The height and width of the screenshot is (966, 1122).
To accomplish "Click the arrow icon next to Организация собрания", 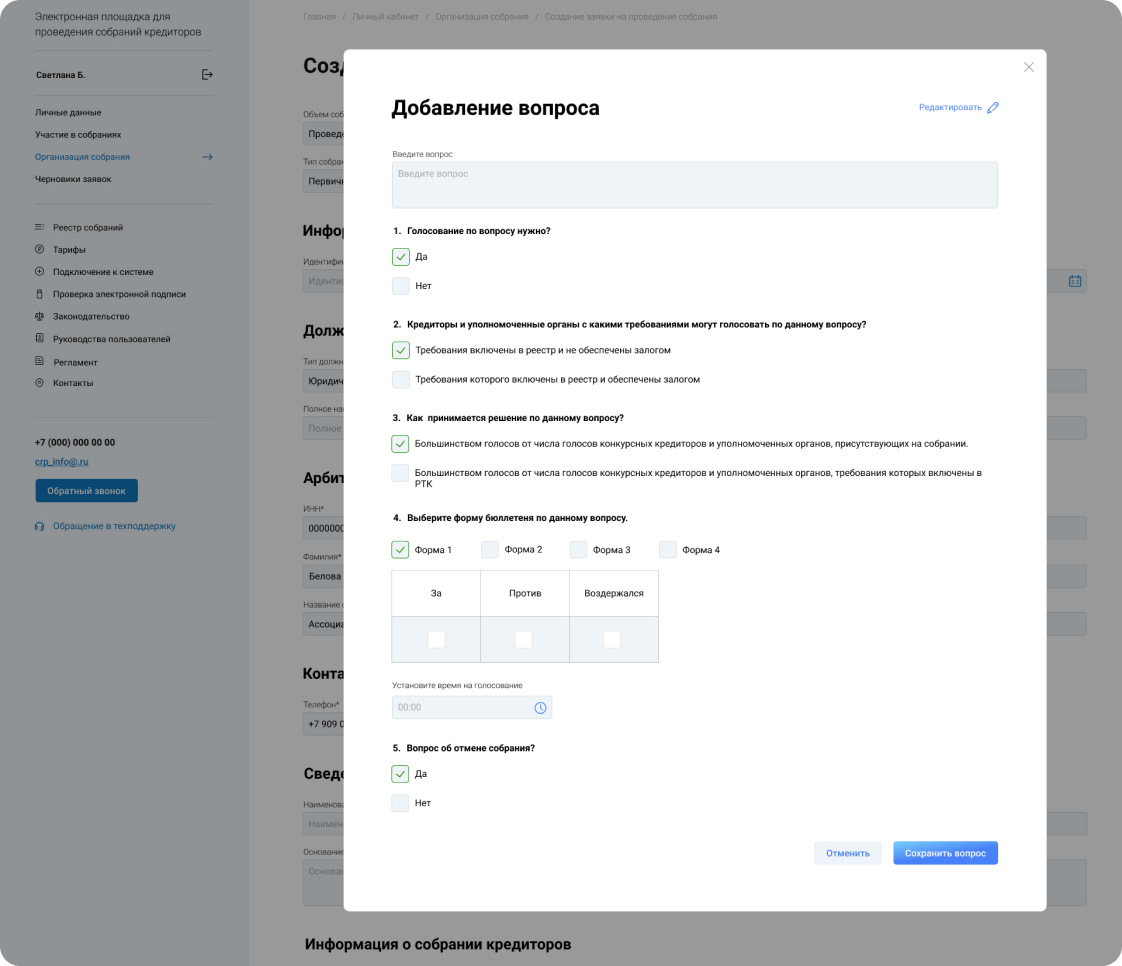I will click(207, 157).
